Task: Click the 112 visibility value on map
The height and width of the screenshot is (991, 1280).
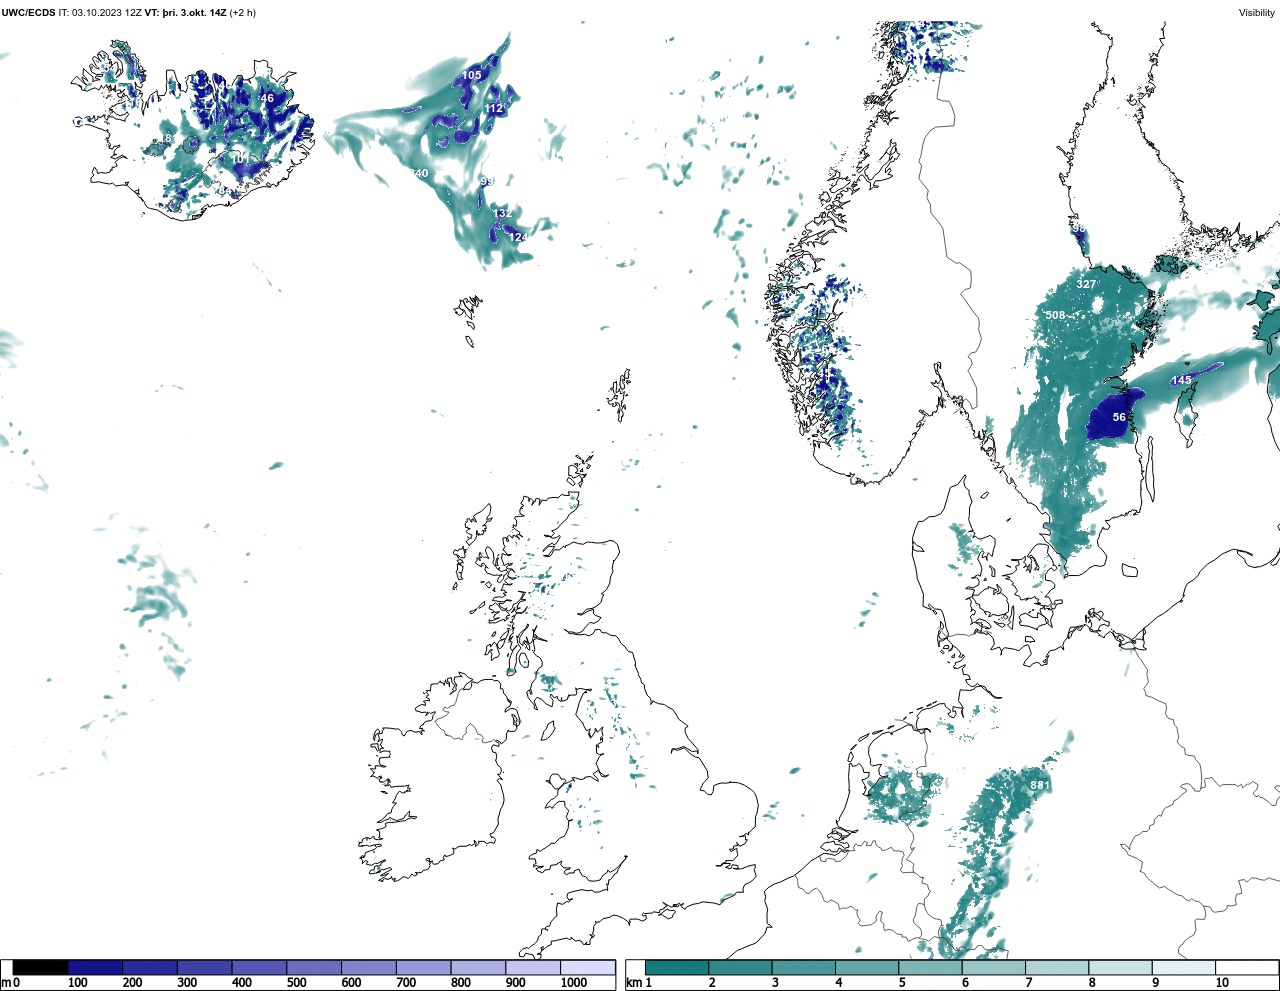Action: click(x=494, y=108)
